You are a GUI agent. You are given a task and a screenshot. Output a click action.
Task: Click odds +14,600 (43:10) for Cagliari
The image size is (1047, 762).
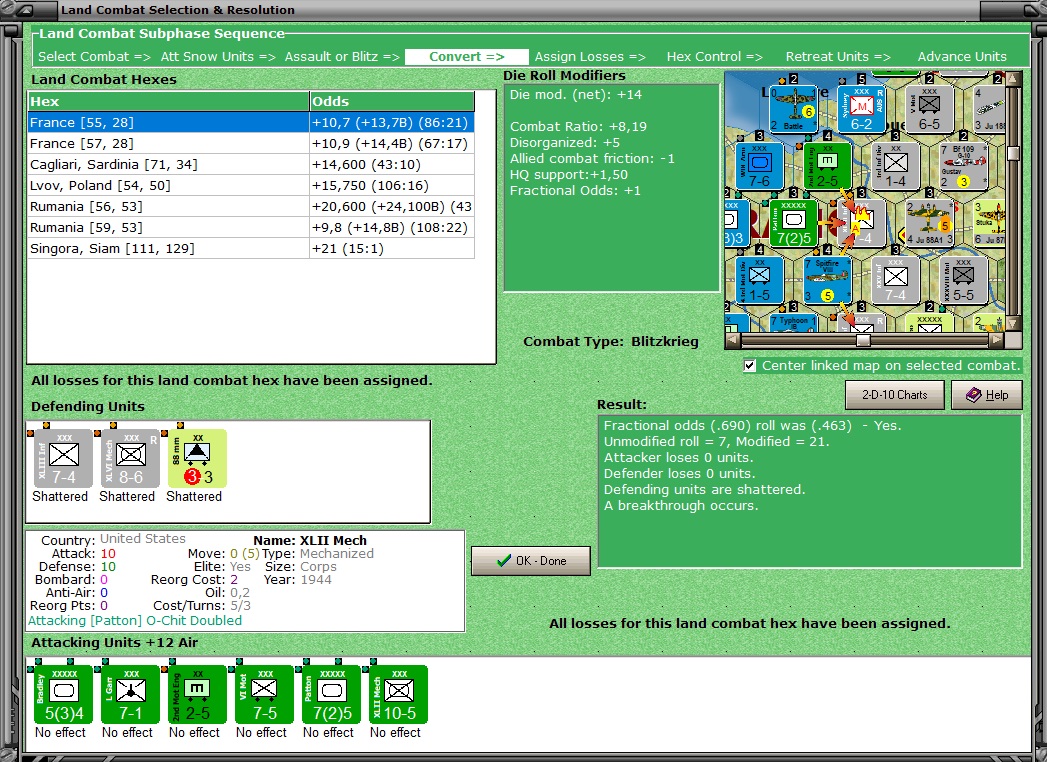(392, 164)
